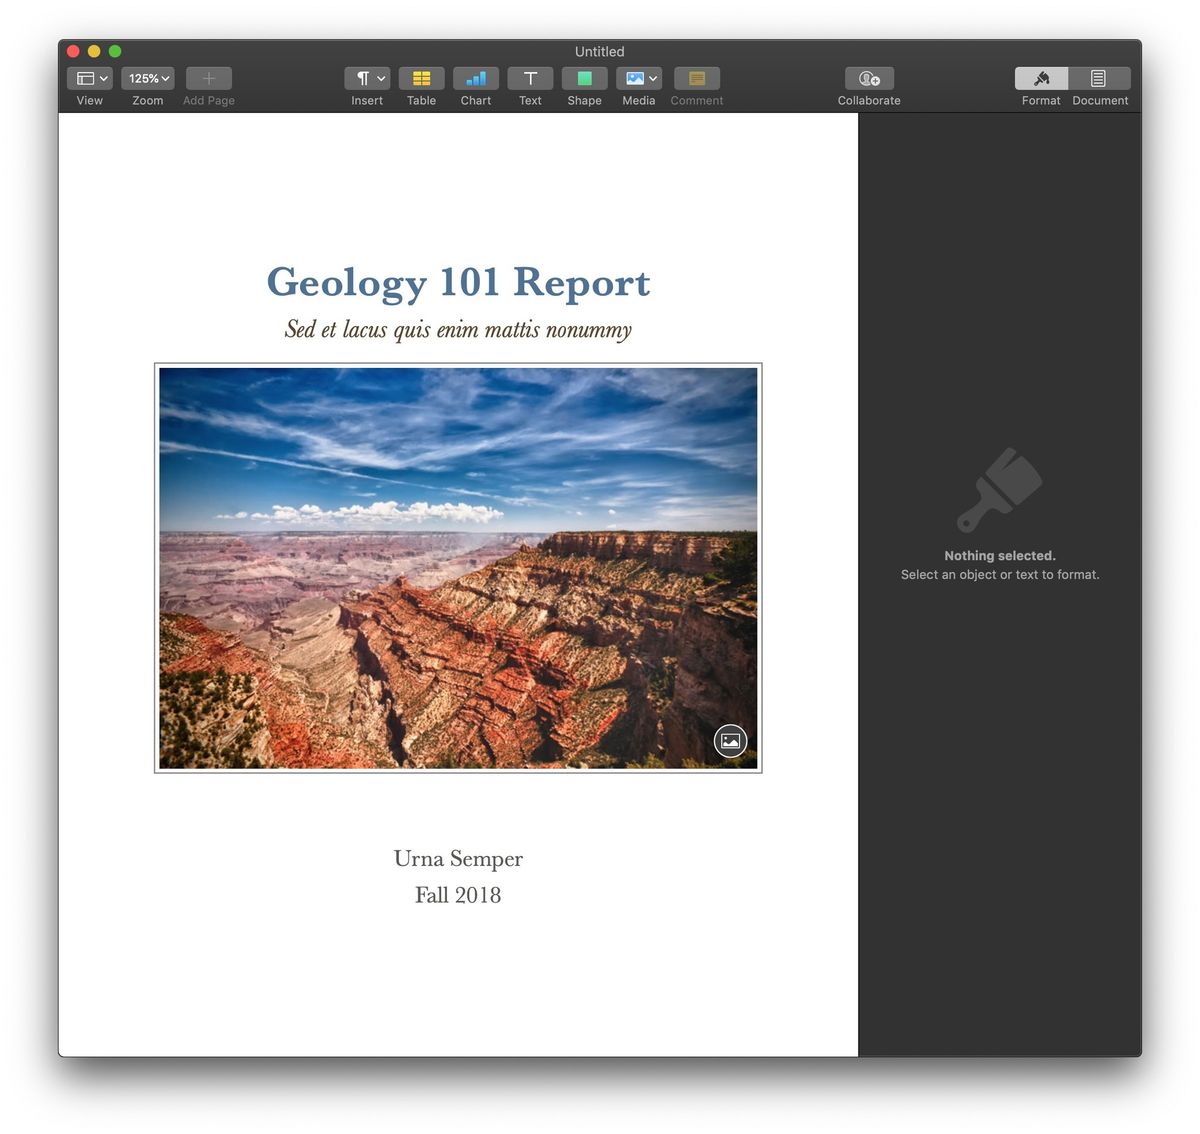The image size is (1200, 1134).
Task: Open the Media dropdown
Action: (x=639, y=78)
